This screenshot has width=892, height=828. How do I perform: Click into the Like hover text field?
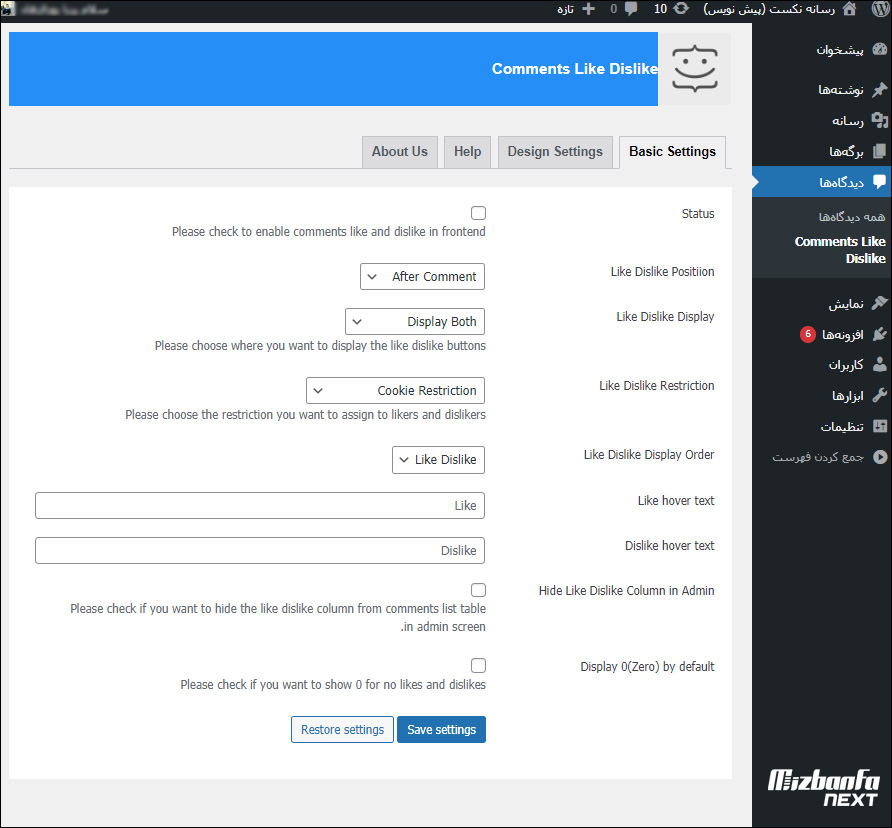tap(260, 505)
